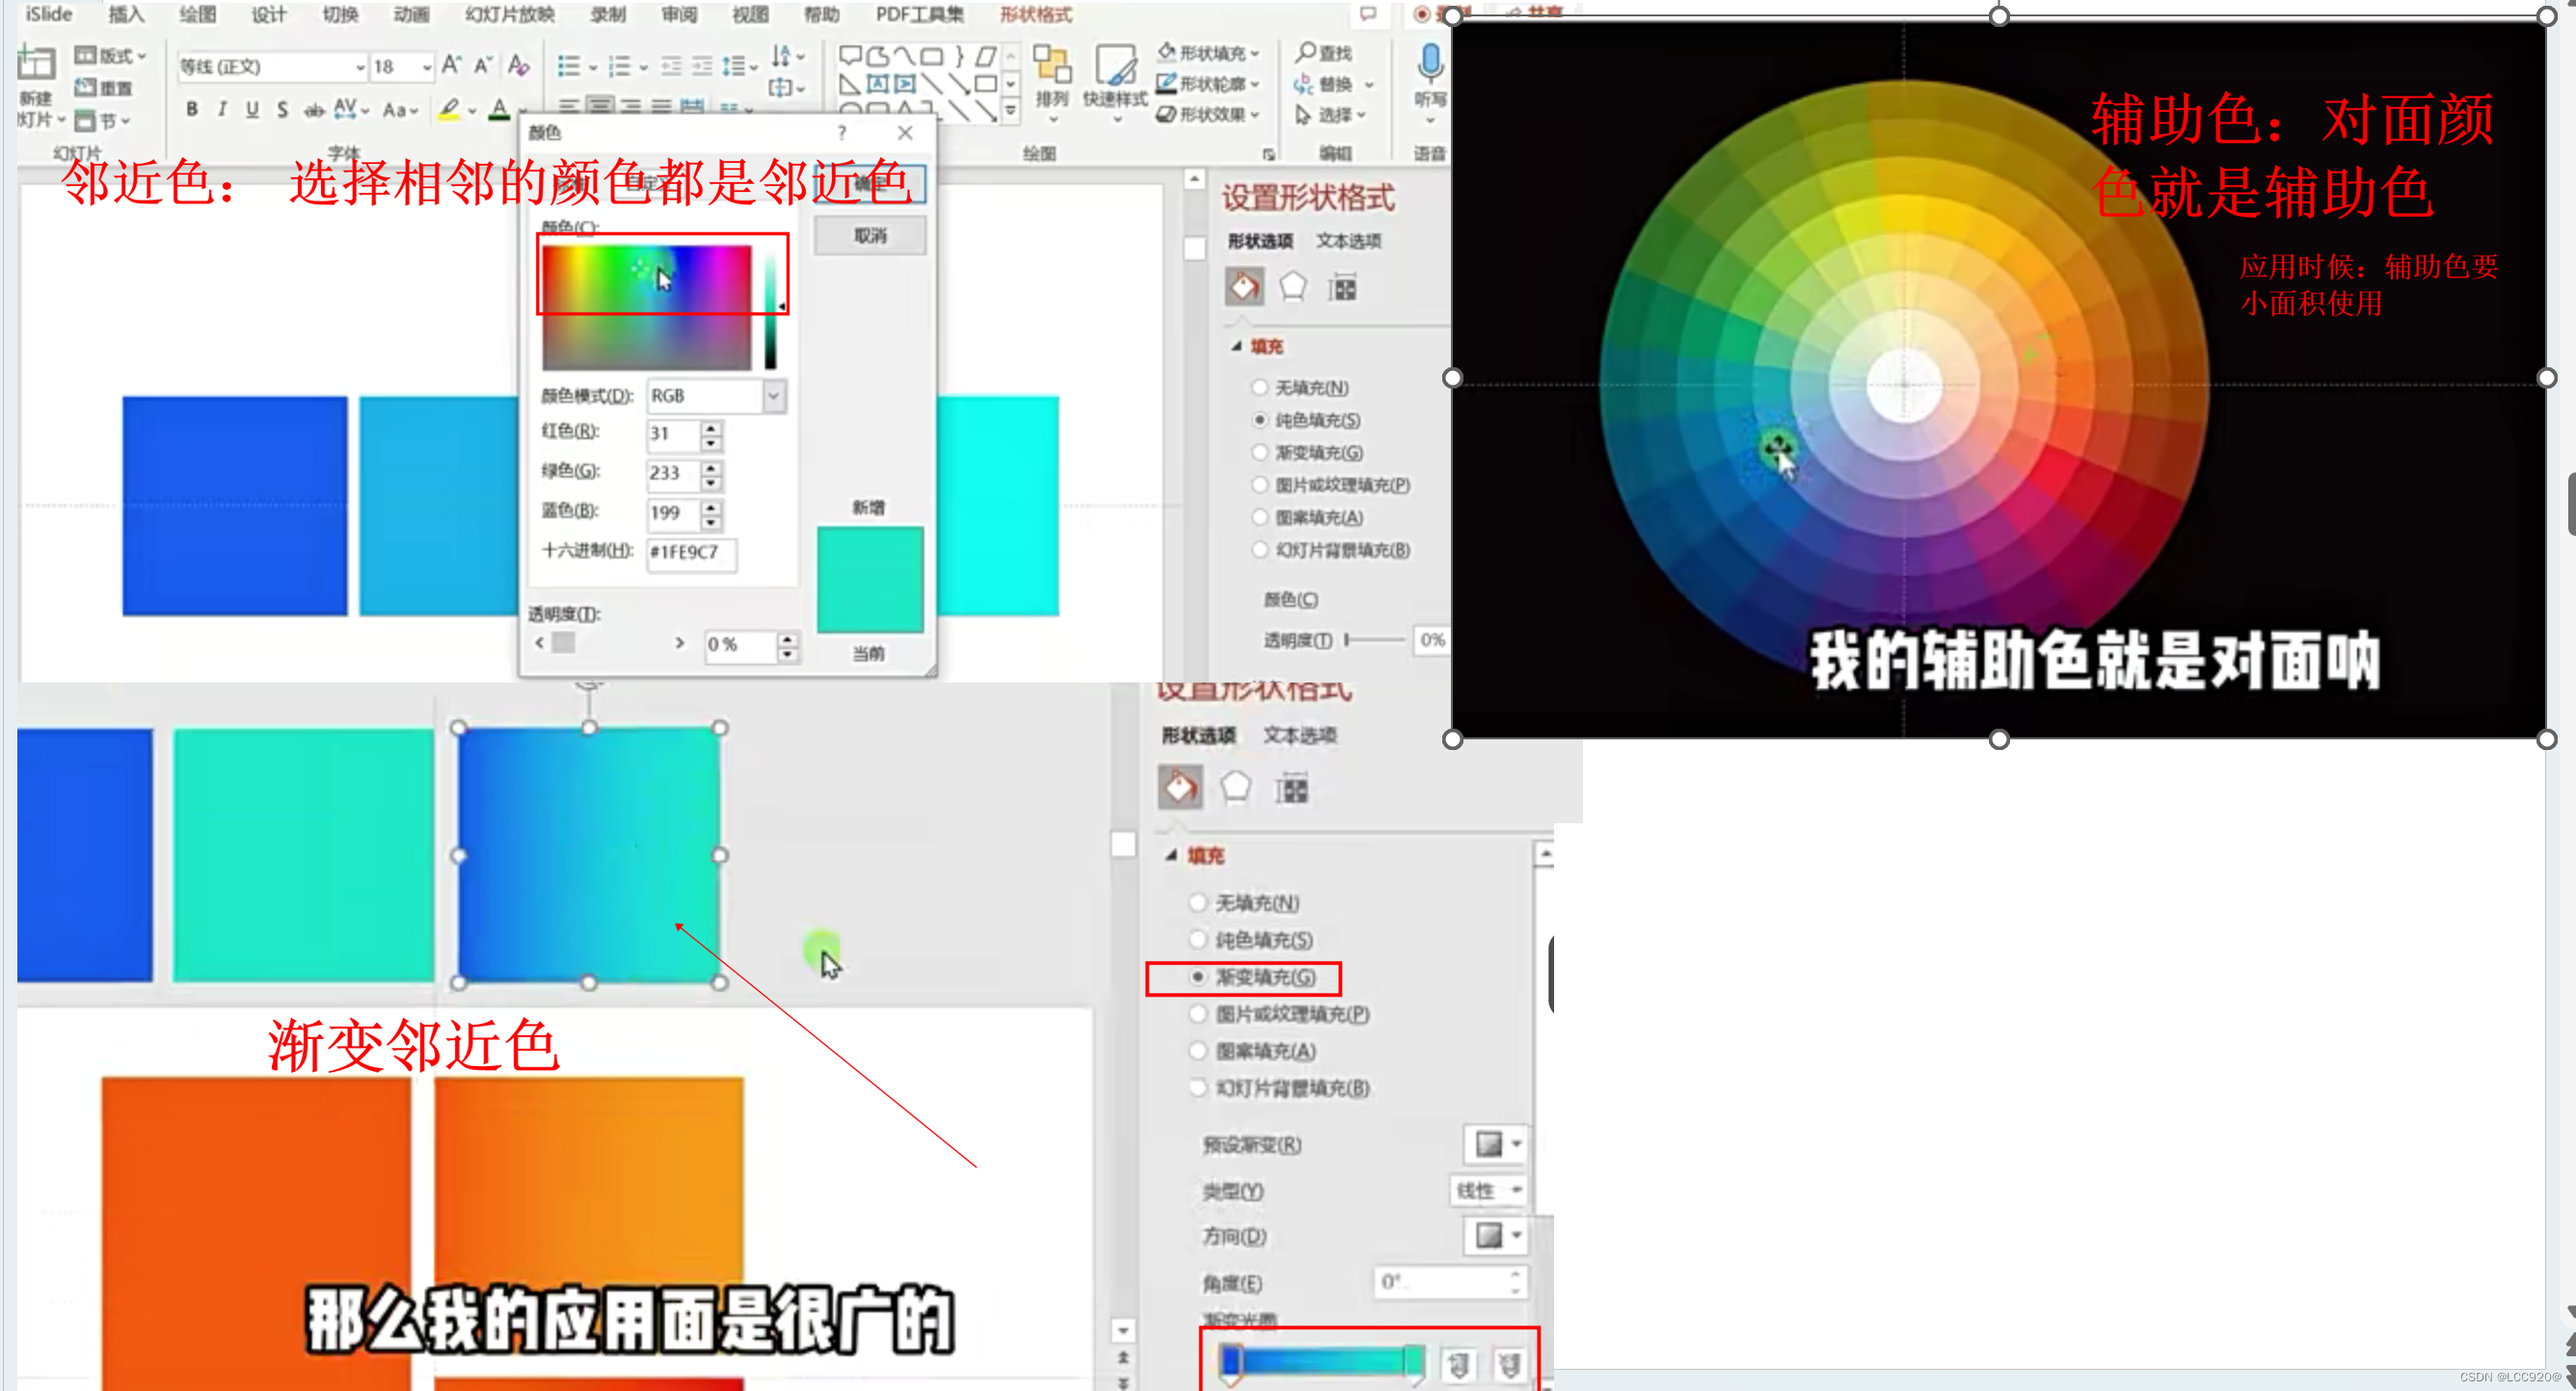Click the gradient stops color bar
This screenshot has height=1391, width=2576.
click(1320, 1361)
